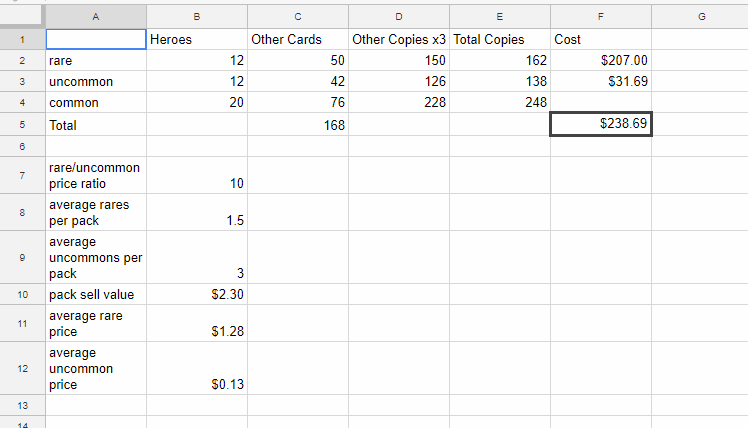
Task: Select the Heroes header cell
Action: (197, 39)
